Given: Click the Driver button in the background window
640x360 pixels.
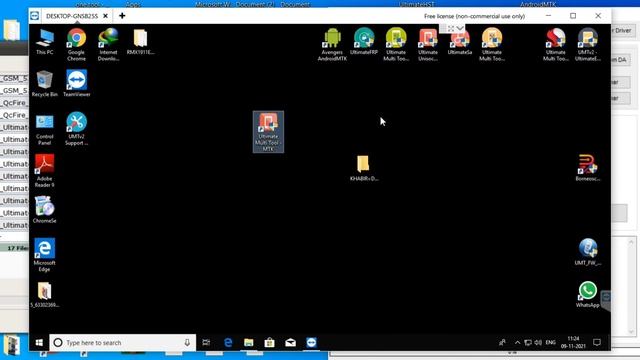Looking at the screenshot, I should click(x=622, y=31).
